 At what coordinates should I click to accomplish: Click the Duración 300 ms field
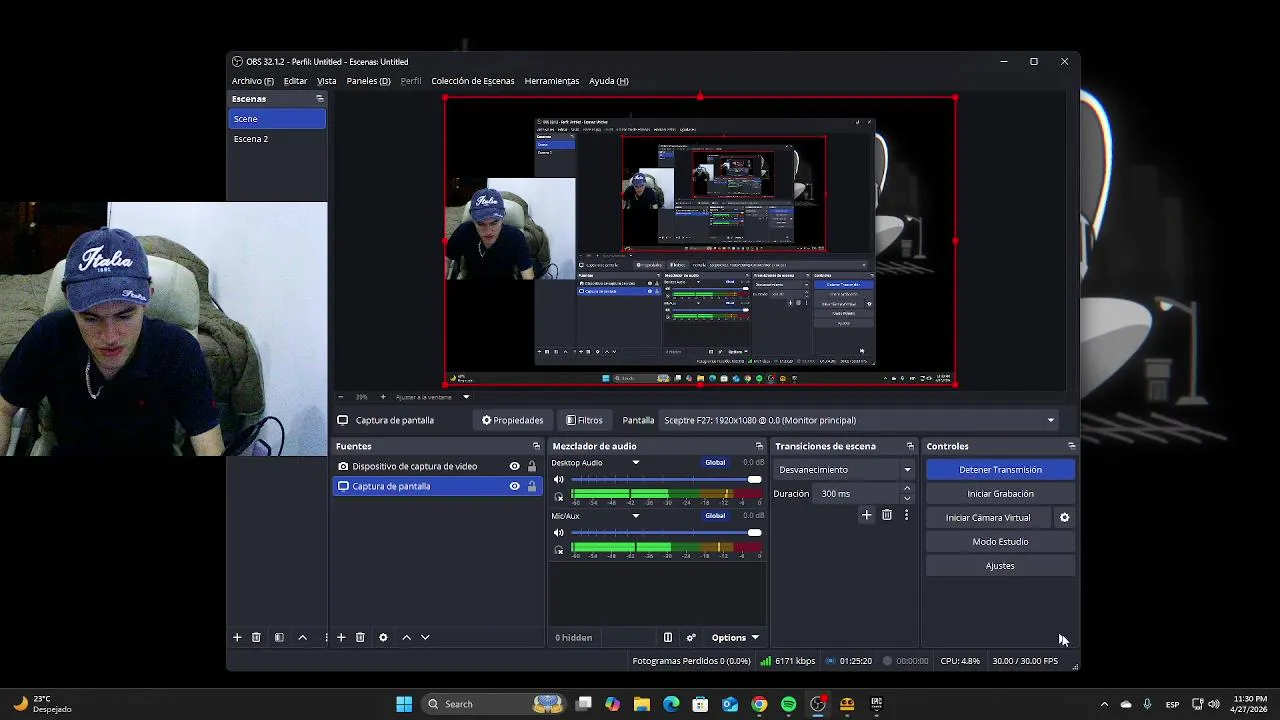tap(858, 494)
